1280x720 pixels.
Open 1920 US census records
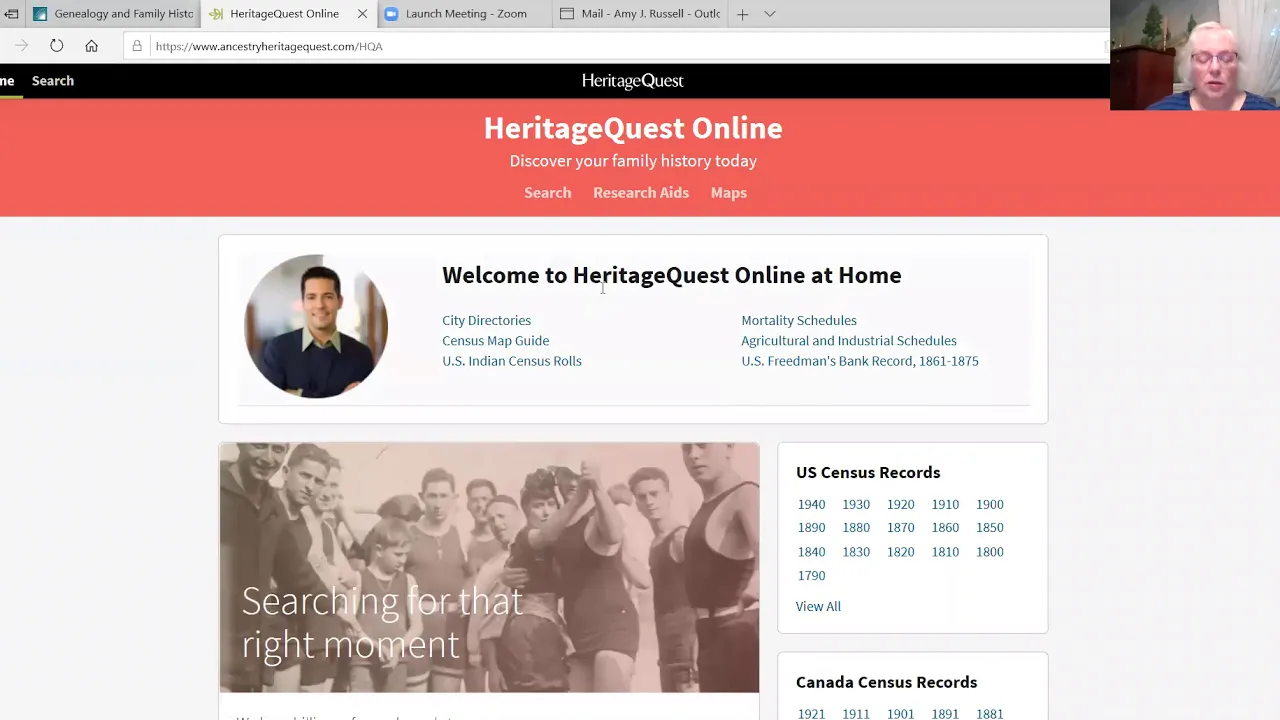pyautogui.click(x=901, y=505)
